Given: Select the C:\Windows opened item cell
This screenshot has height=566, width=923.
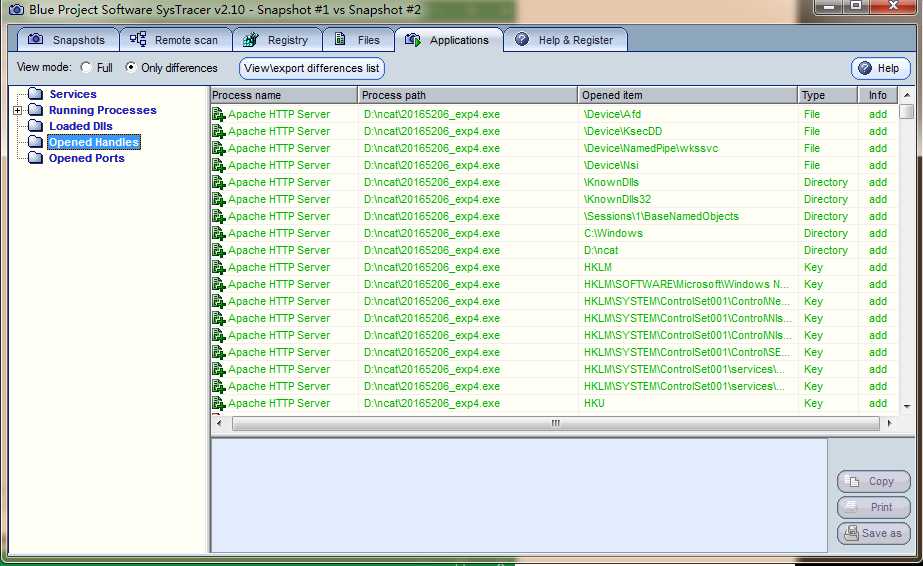Looking at the screenshot, I should (x=688, y=234).
